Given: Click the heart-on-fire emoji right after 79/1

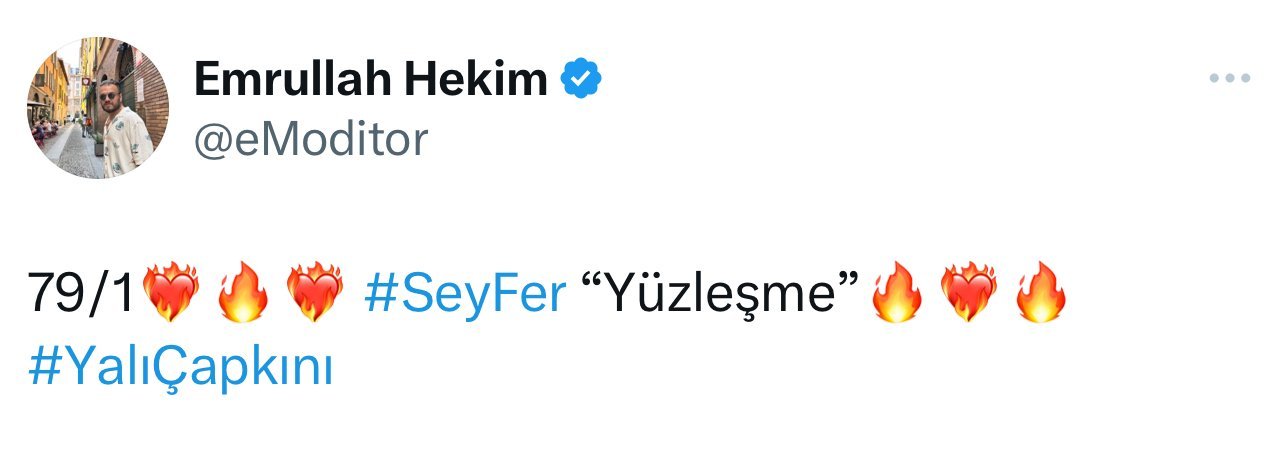Looking at the screenshot, I should (172, 295).
